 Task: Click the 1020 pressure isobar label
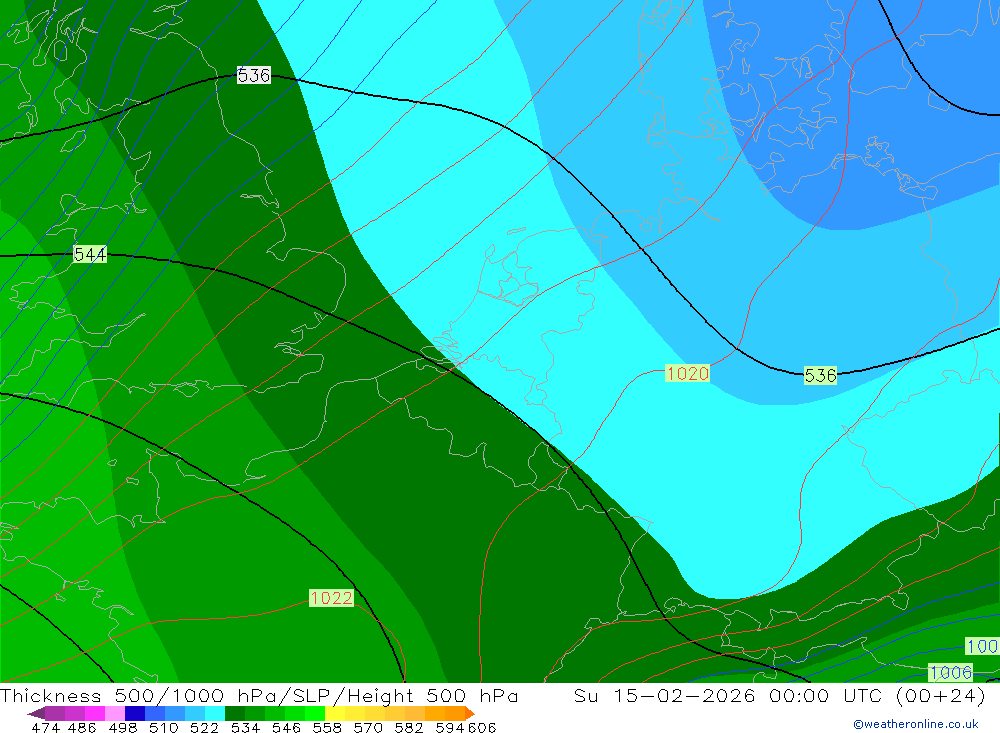[x=687, y=373]
